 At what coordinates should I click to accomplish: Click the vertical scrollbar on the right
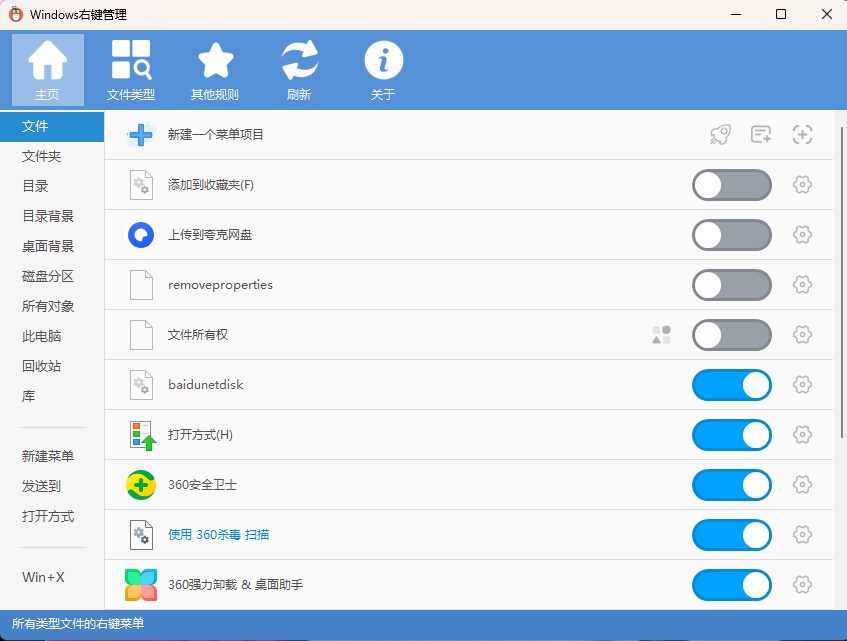(x=842, y=282)
